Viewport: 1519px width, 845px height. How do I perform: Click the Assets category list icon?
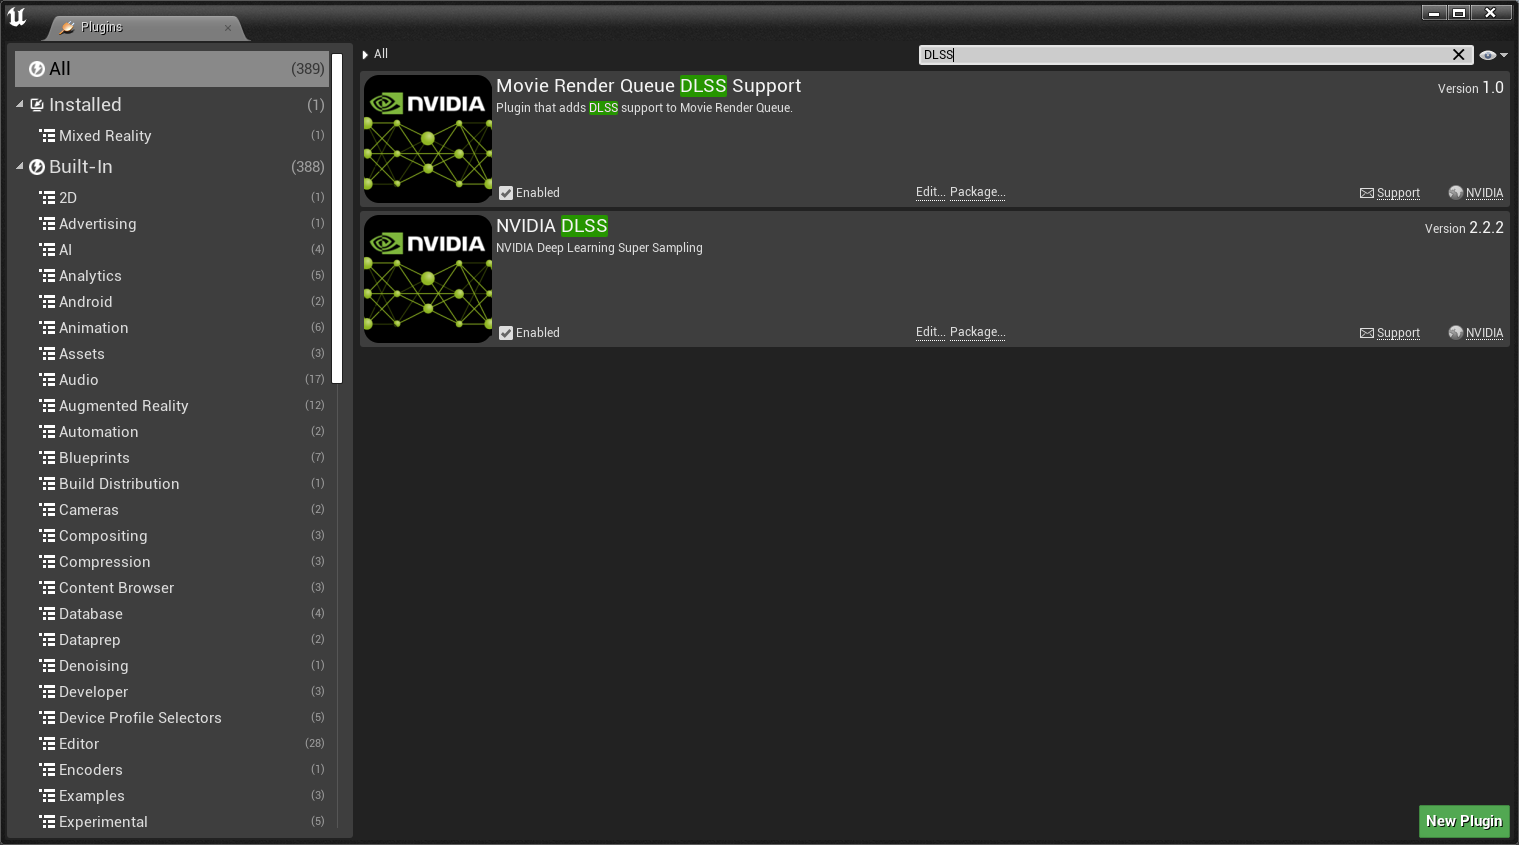coord(47,354)
